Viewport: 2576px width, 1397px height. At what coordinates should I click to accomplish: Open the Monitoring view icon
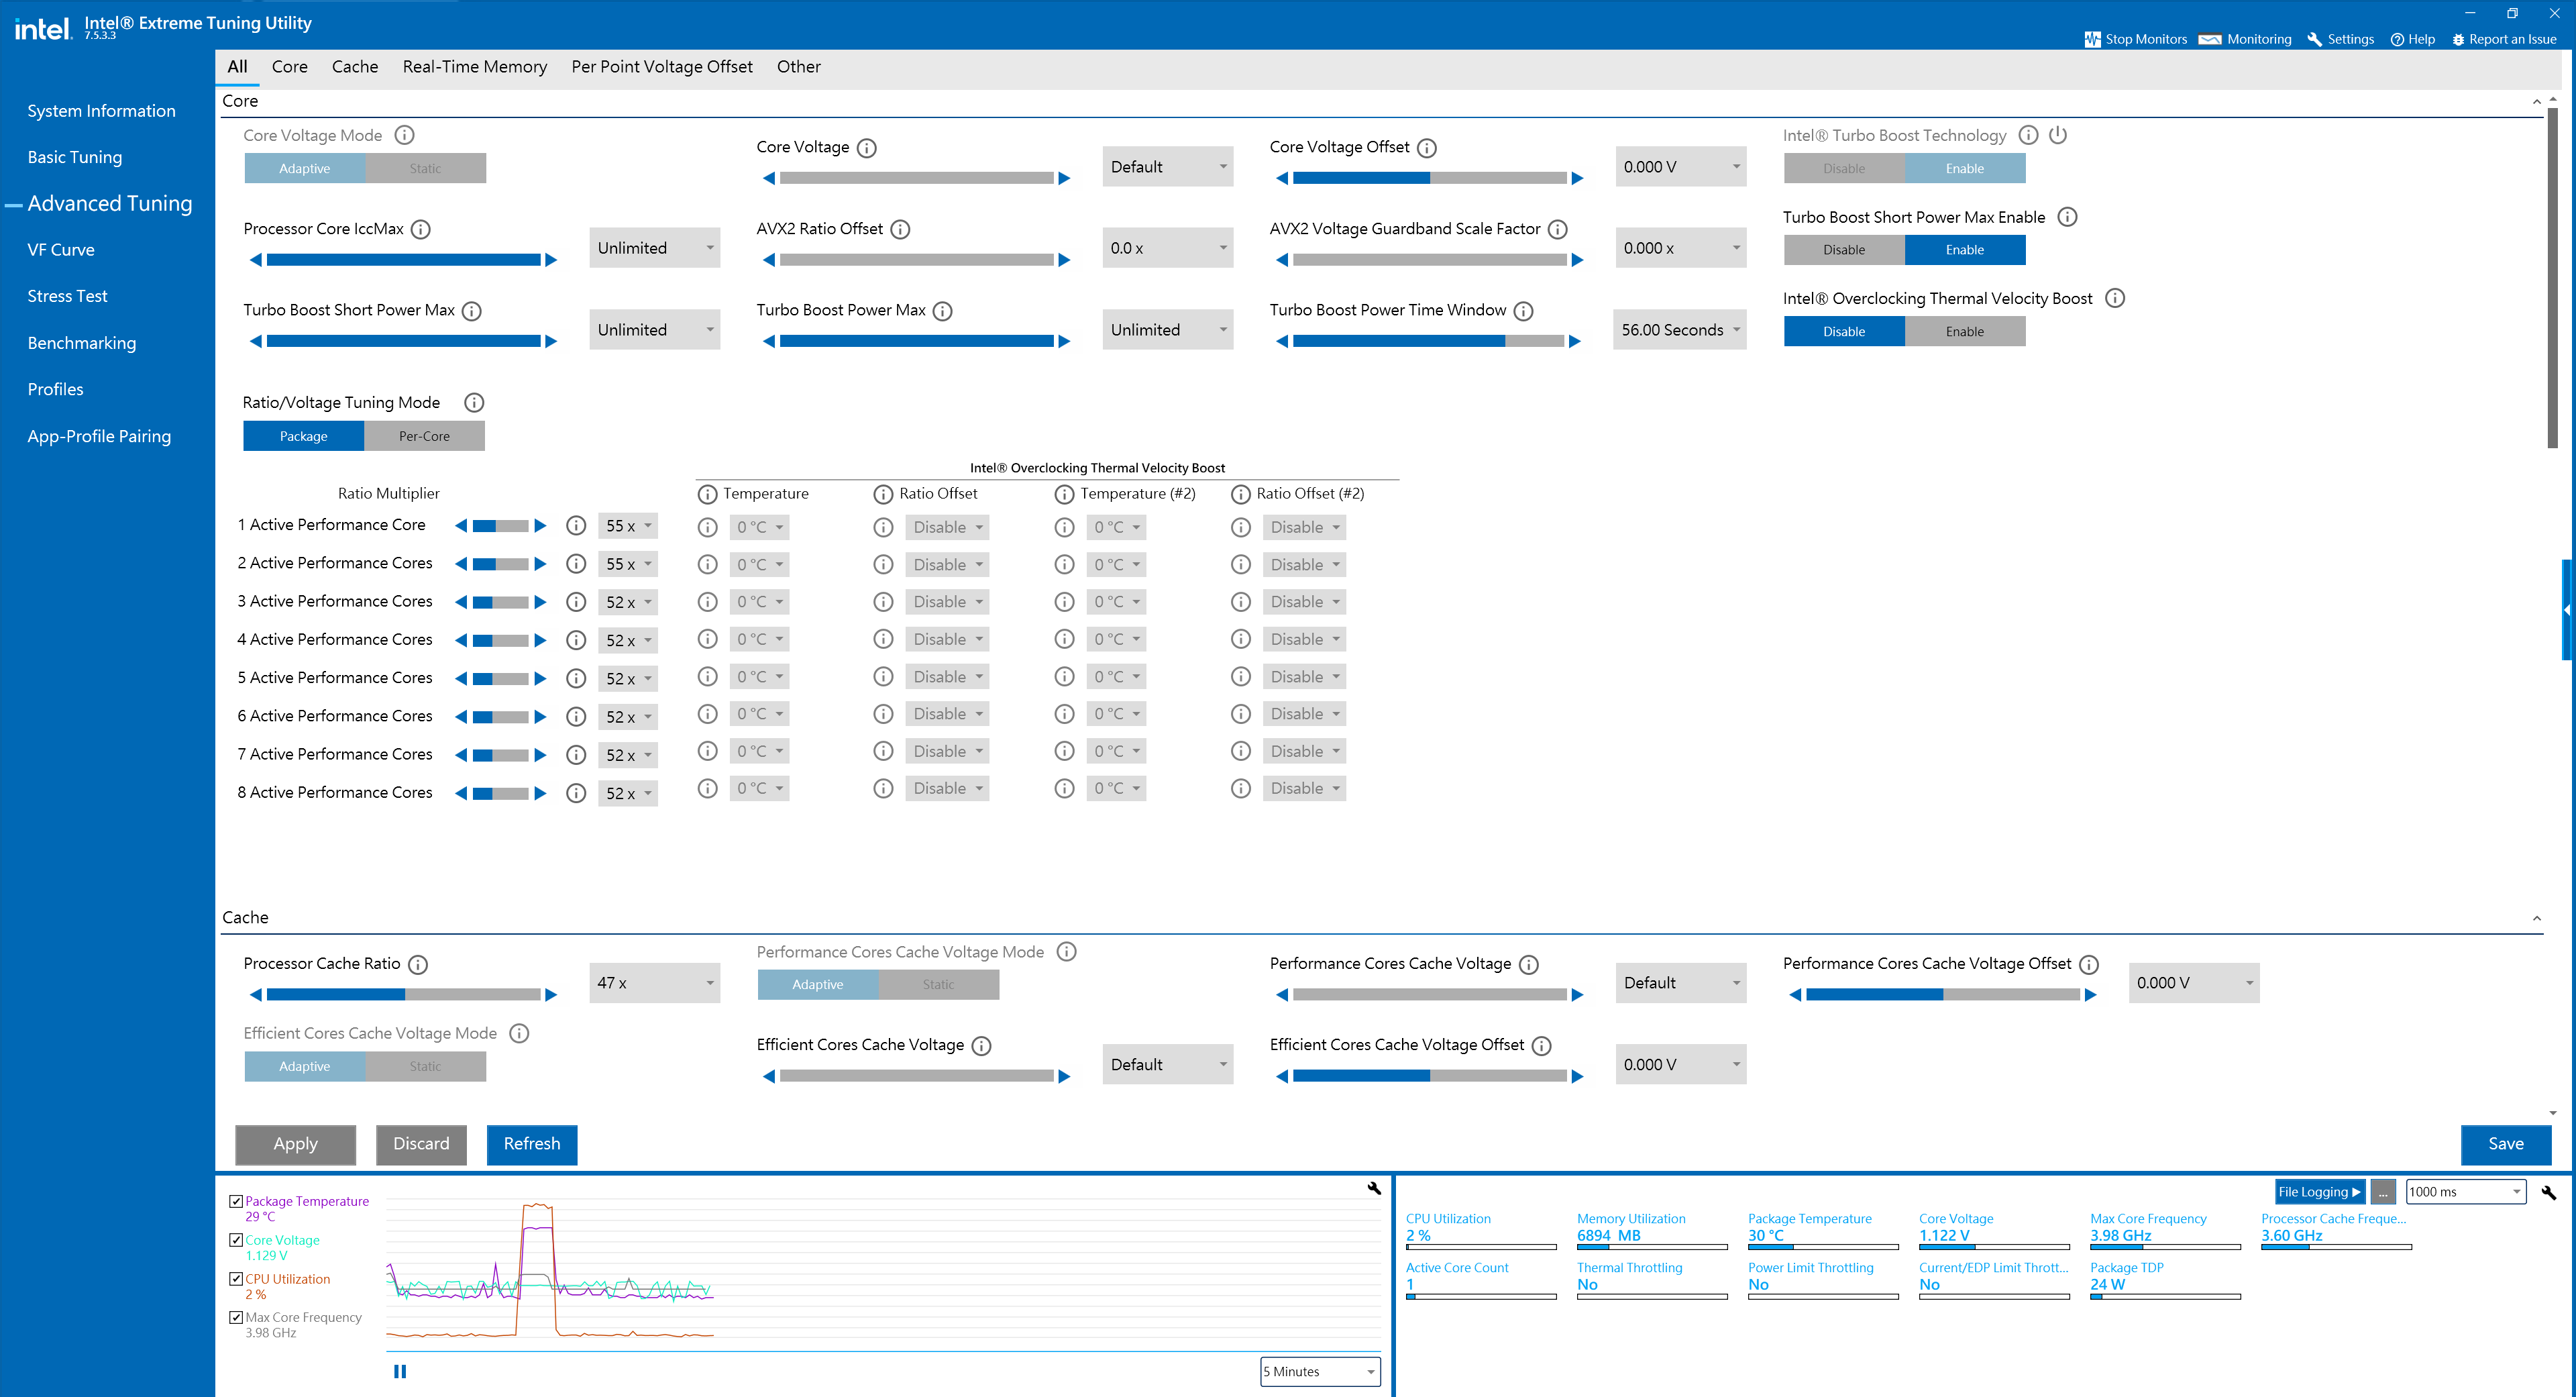[x=2210, y=39]
